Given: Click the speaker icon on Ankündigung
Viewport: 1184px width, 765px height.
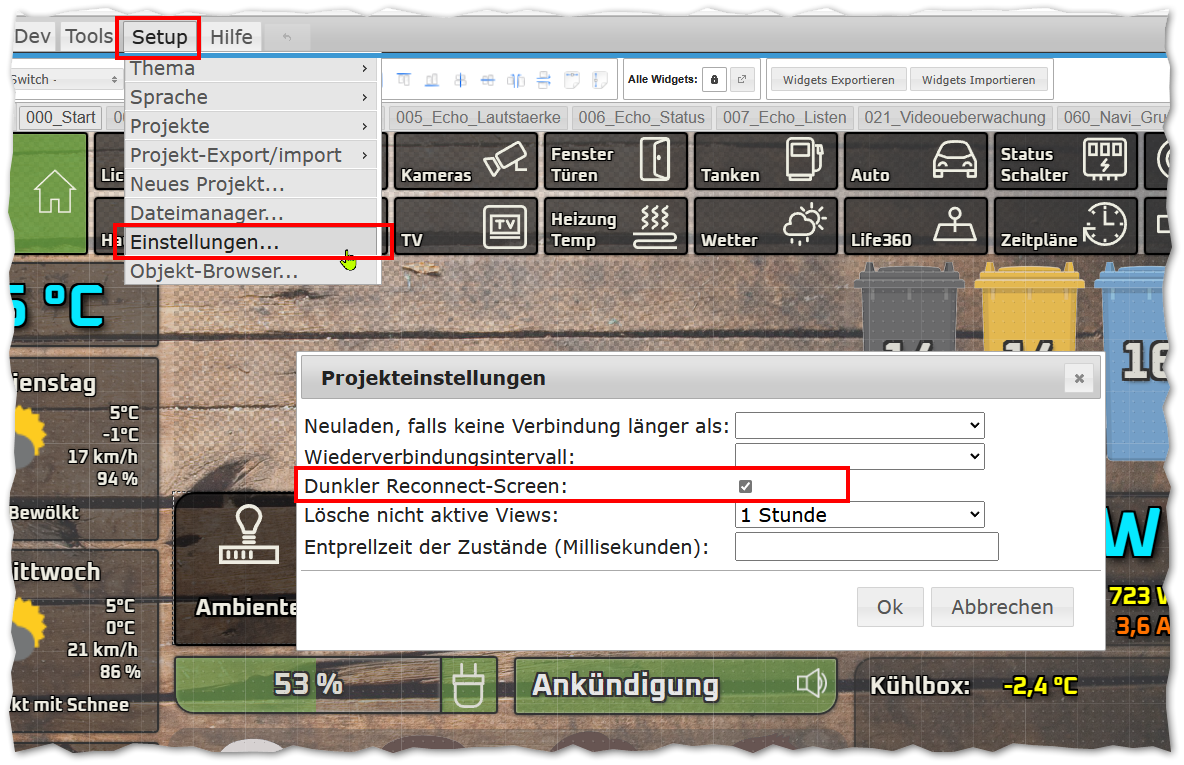Looking at the screenshot, I should 812,684.
